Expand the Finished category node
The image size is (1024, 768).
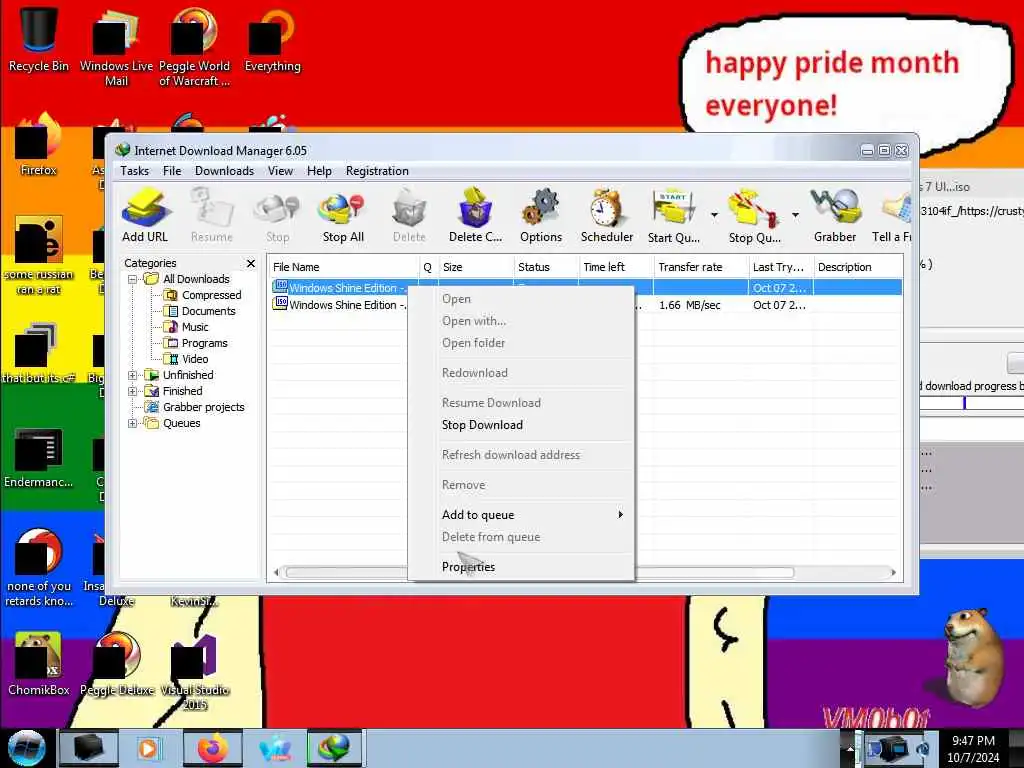click(133, 391)
